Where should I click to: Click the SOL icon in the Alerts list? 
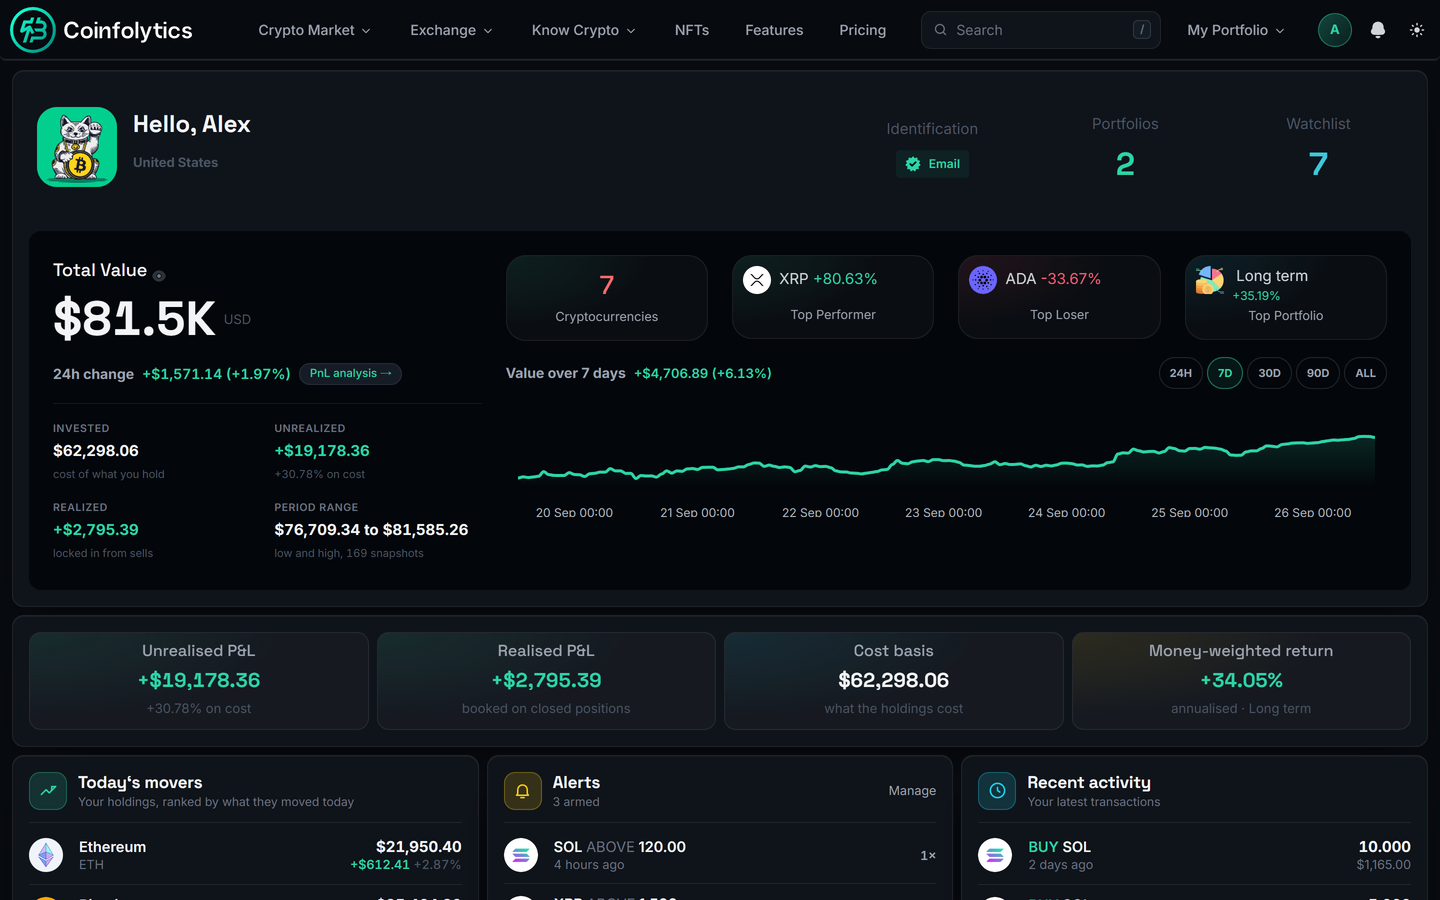[x=521, y=855]
